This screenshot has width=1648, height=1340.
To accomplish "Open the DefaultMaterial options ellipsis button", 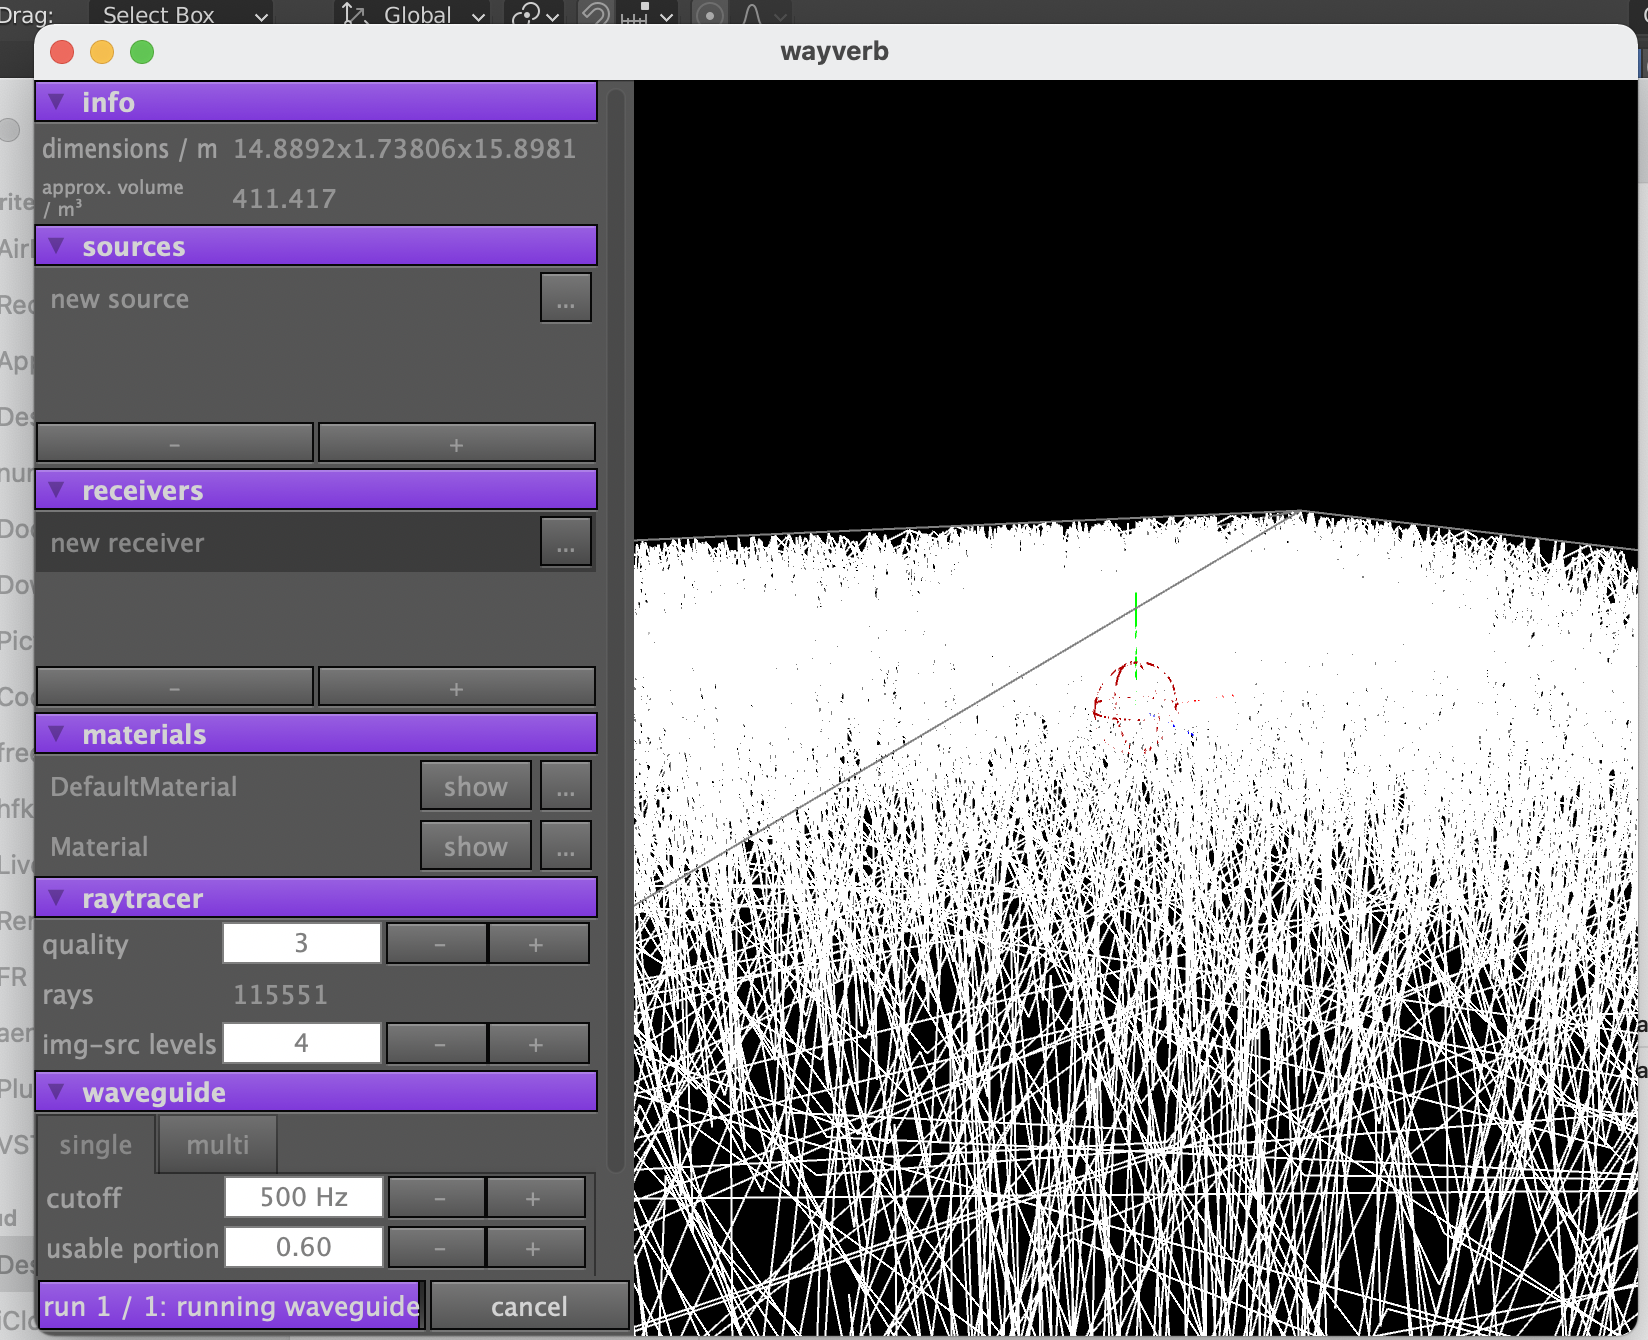I will [565, 787].
